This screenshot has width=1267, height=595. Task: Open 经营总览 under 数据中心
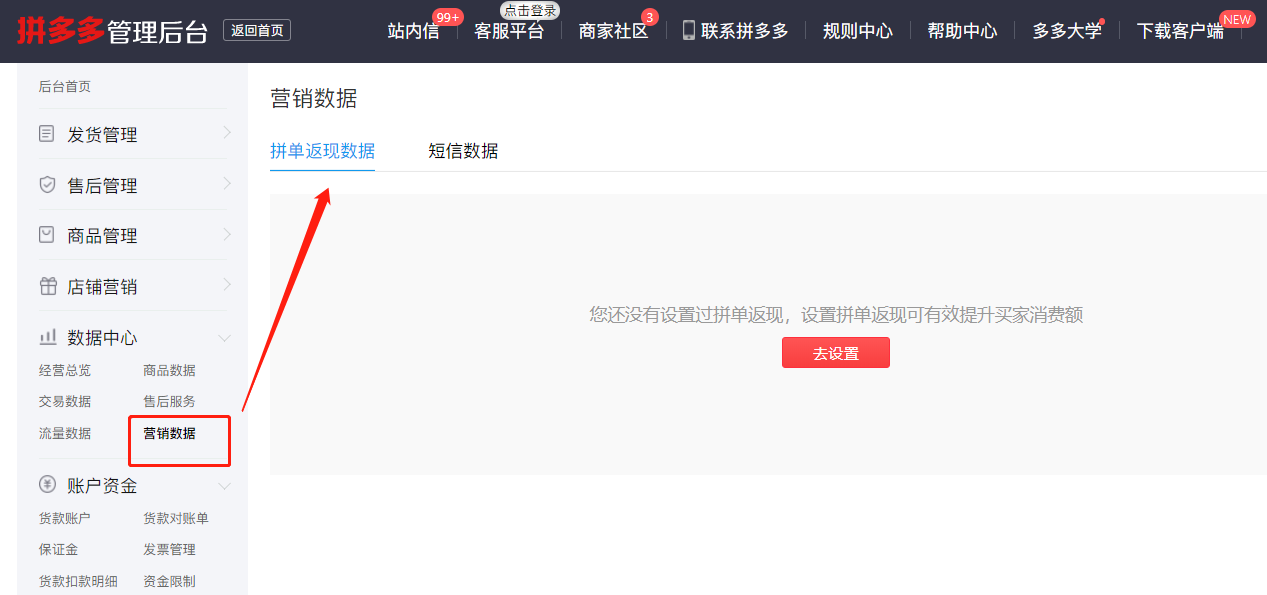(65, 370)
